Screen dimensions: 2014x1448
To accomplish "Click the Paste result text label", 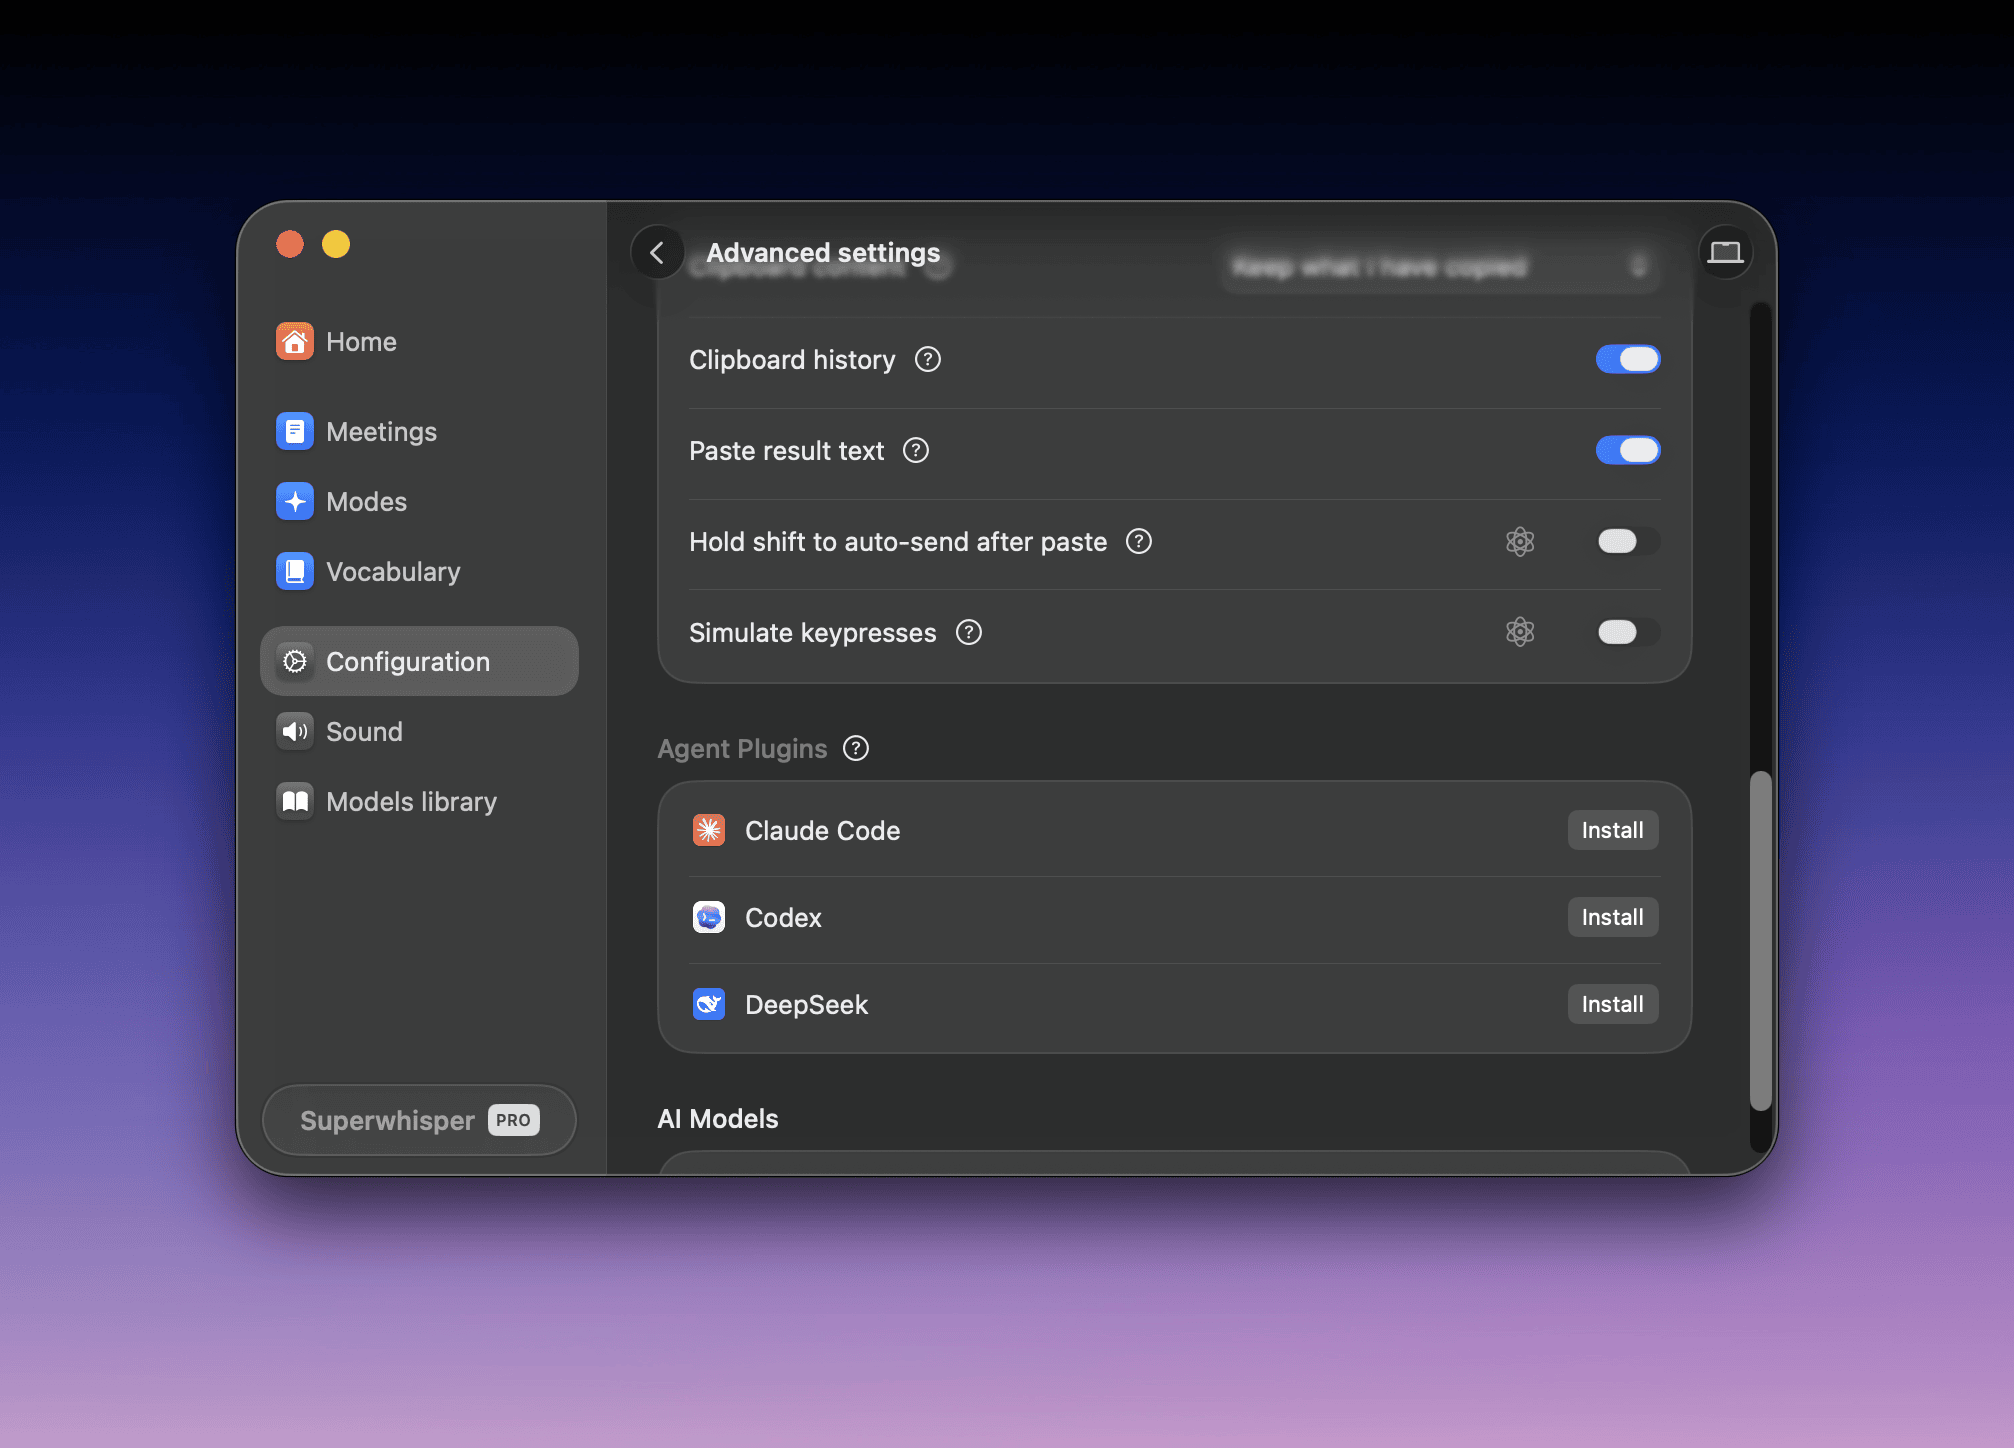I will point(786,451).
